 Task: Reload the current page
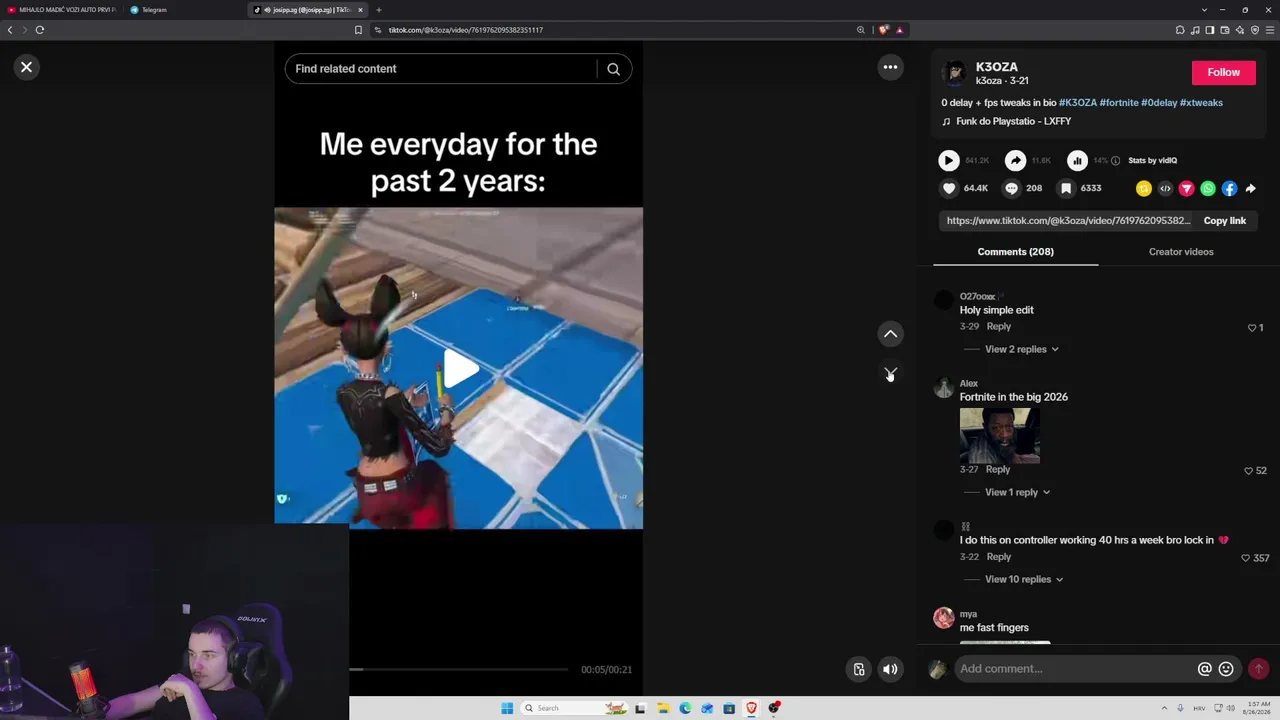40,30
